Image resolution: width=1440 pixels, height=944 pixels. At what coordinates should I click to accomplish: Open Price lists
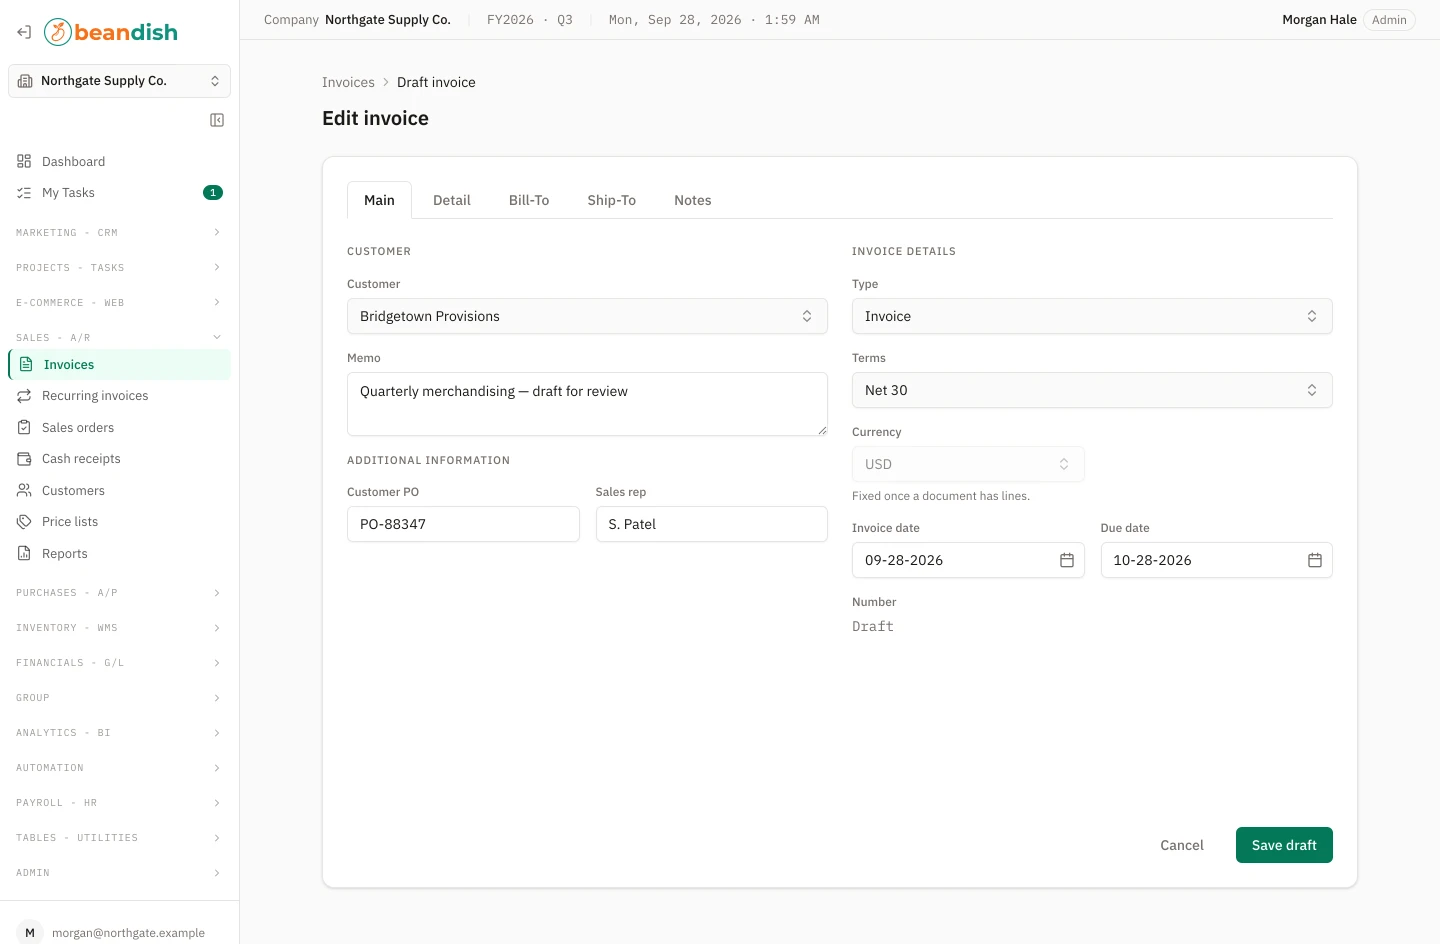point(119,522)
